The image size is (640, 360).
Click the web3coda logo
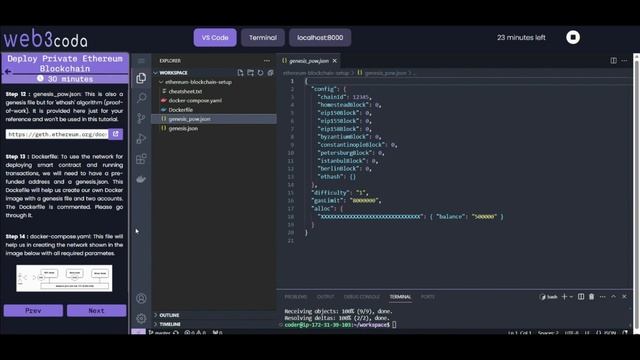[x=46, y=39]
